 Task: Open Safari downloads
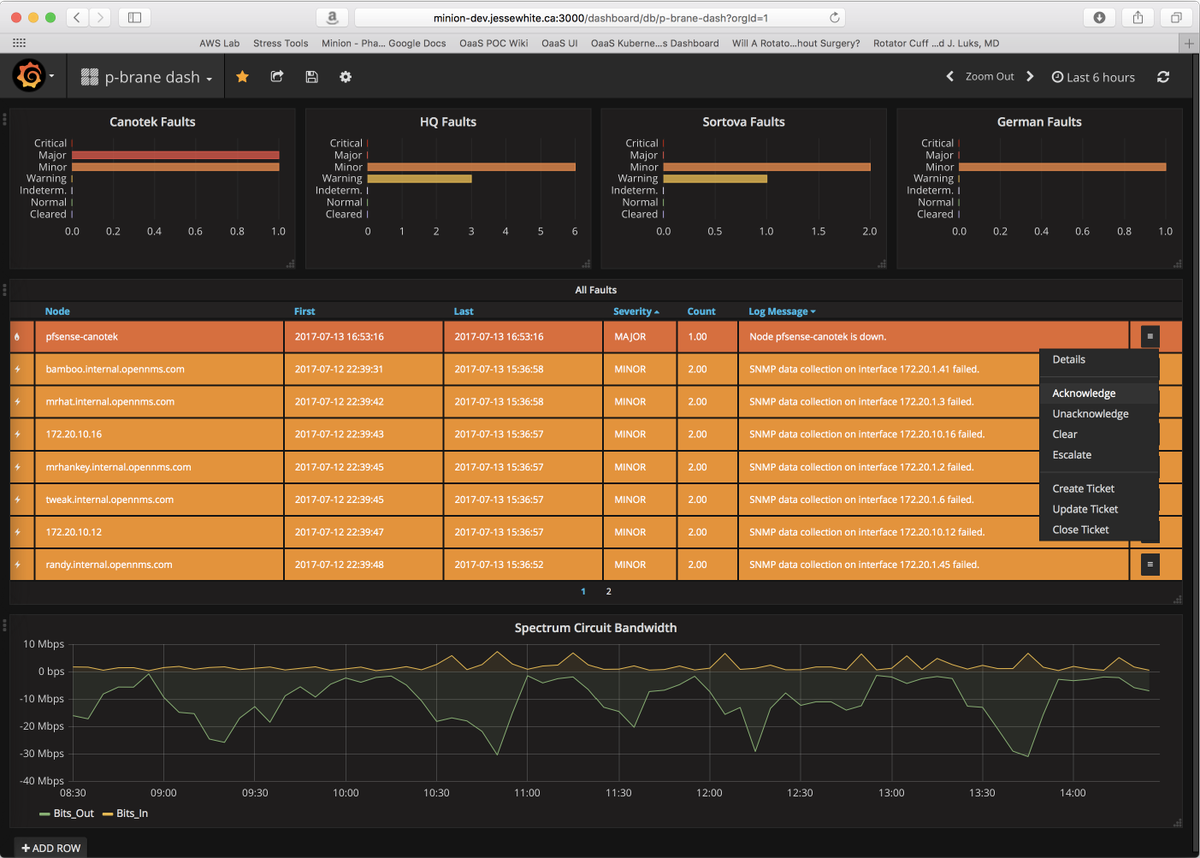pos(1099,17)
